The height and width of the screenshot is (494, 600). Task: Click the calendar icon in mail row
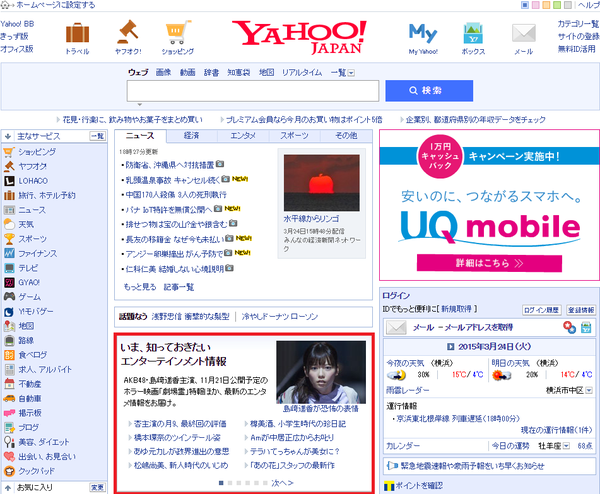click(x=586, y=328)
